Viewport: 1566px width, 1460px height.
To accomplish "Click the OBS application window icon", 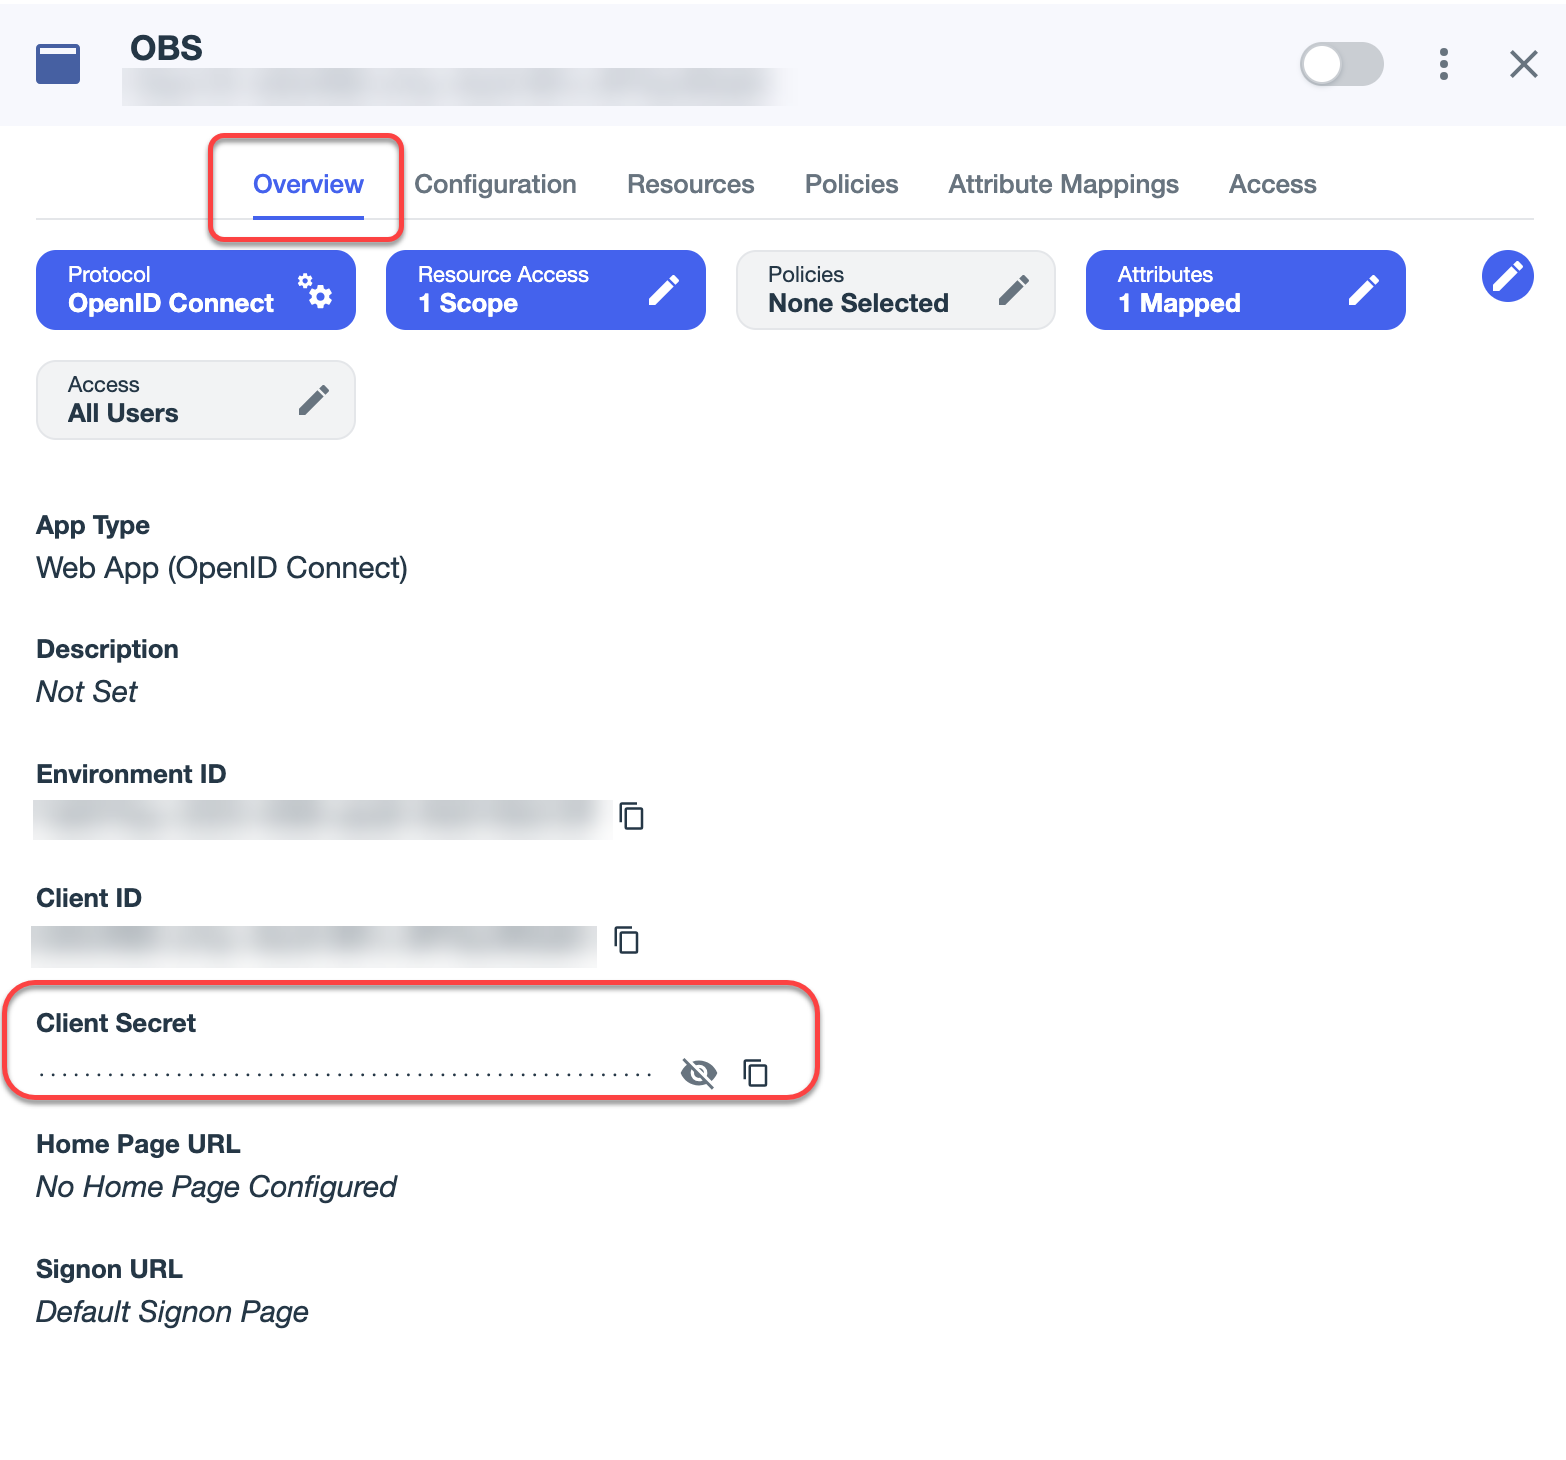I will [x=58, y=64].
